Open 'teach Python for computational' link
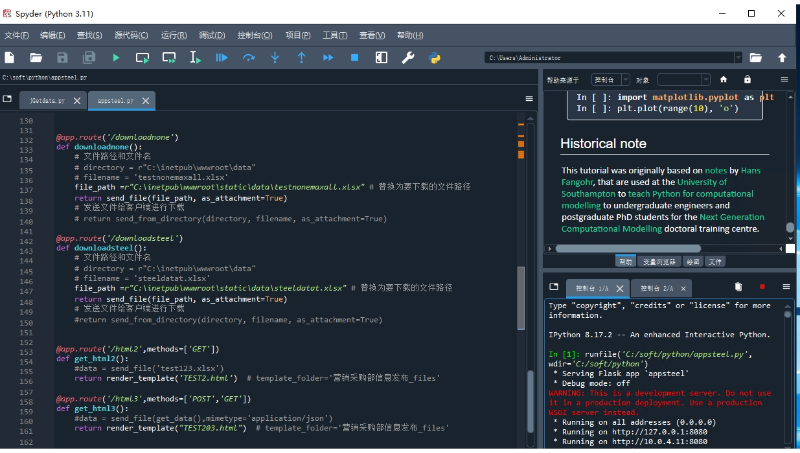The height and width of the screenshot is (453, 800). tap(690, 194)
